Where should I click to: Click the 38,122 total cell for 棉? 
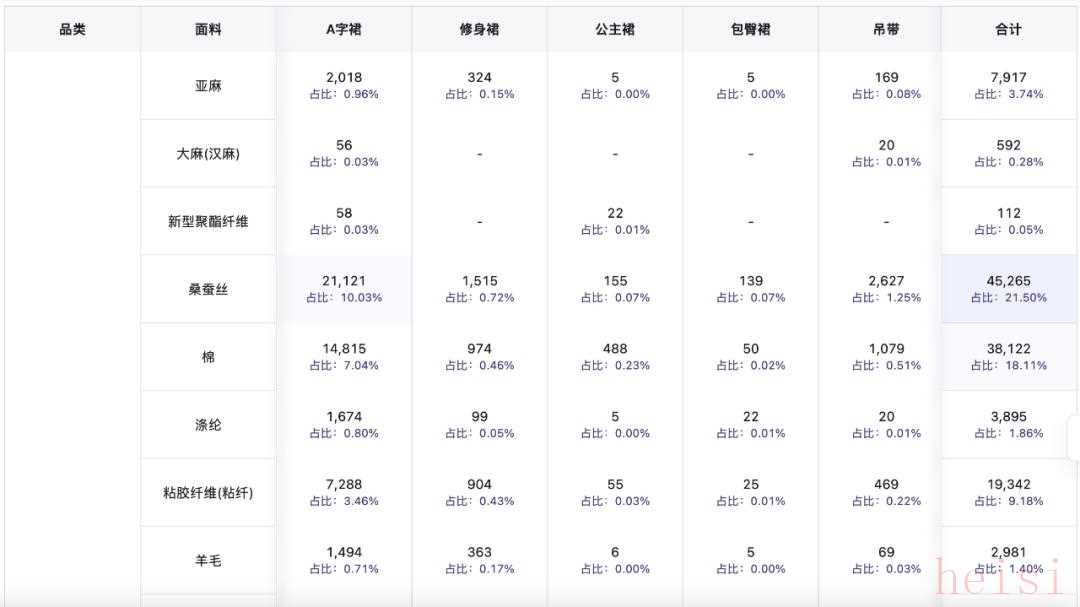tap(1008, 357)
